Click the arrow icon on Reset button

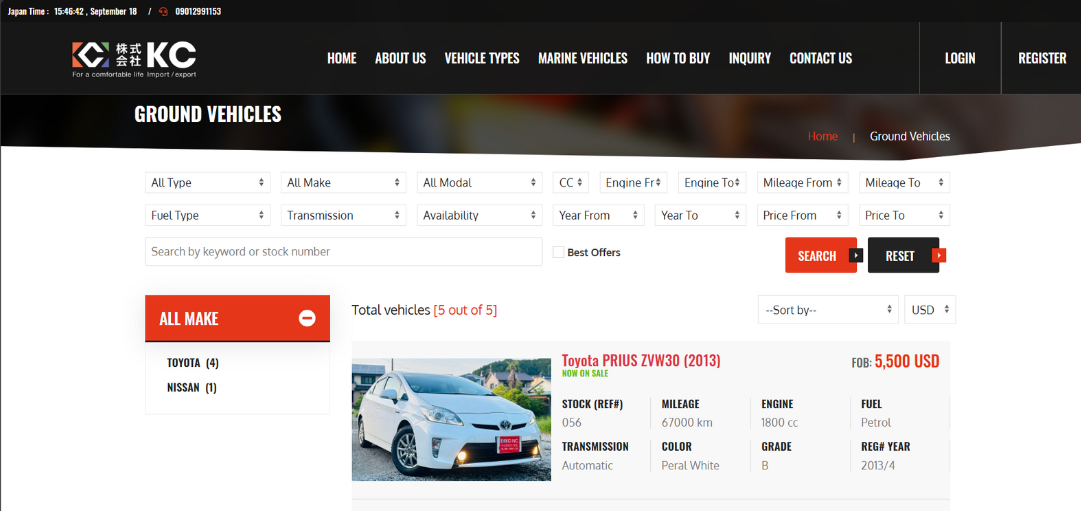coord(938,255)
